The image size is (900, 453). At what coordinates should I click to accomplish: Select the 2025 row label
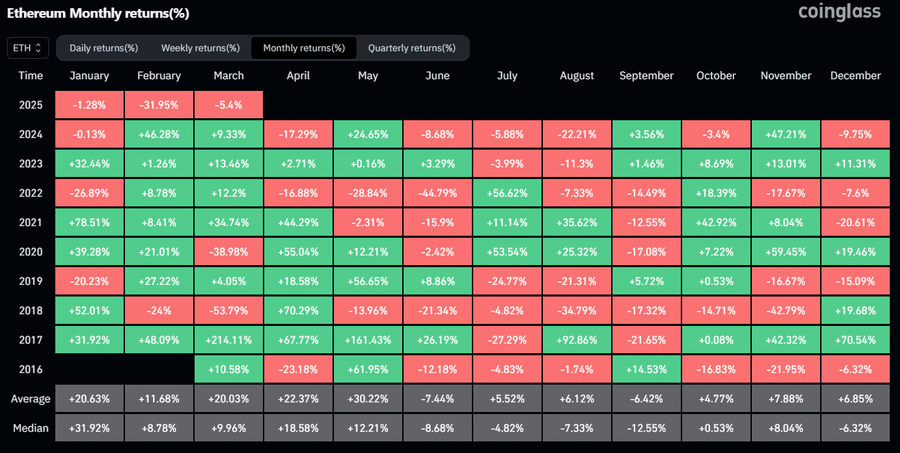pyautogui.click(x=31, y=105)
